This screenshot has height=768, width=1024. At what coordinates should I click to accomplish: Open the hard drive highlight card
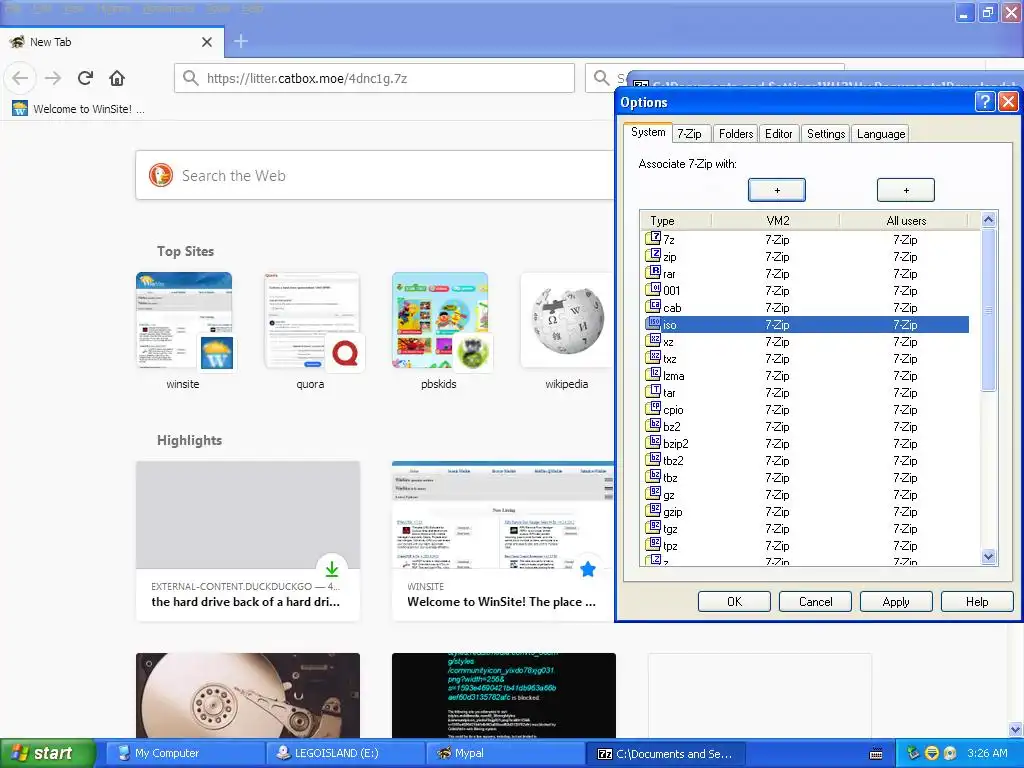coord(248,541)
